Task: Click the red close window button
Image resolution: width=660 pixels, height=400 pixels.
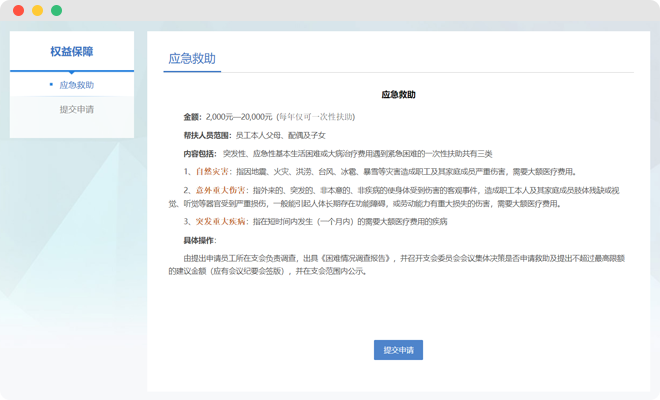Action: 19,11
